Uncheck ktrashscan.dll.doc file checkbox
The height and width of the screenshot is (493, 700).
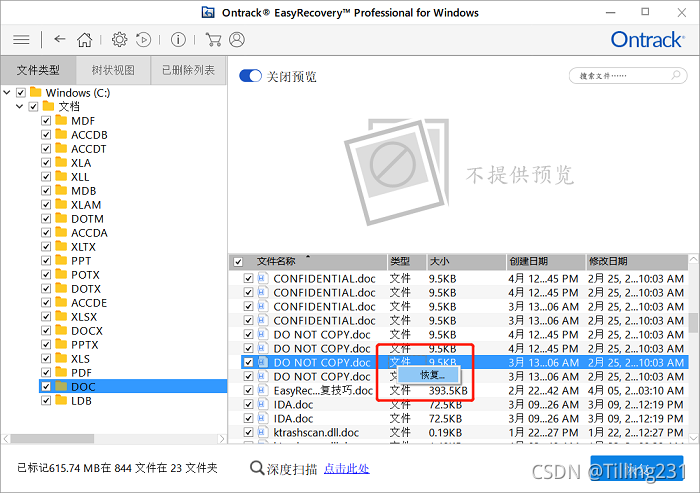pos(249,432)
